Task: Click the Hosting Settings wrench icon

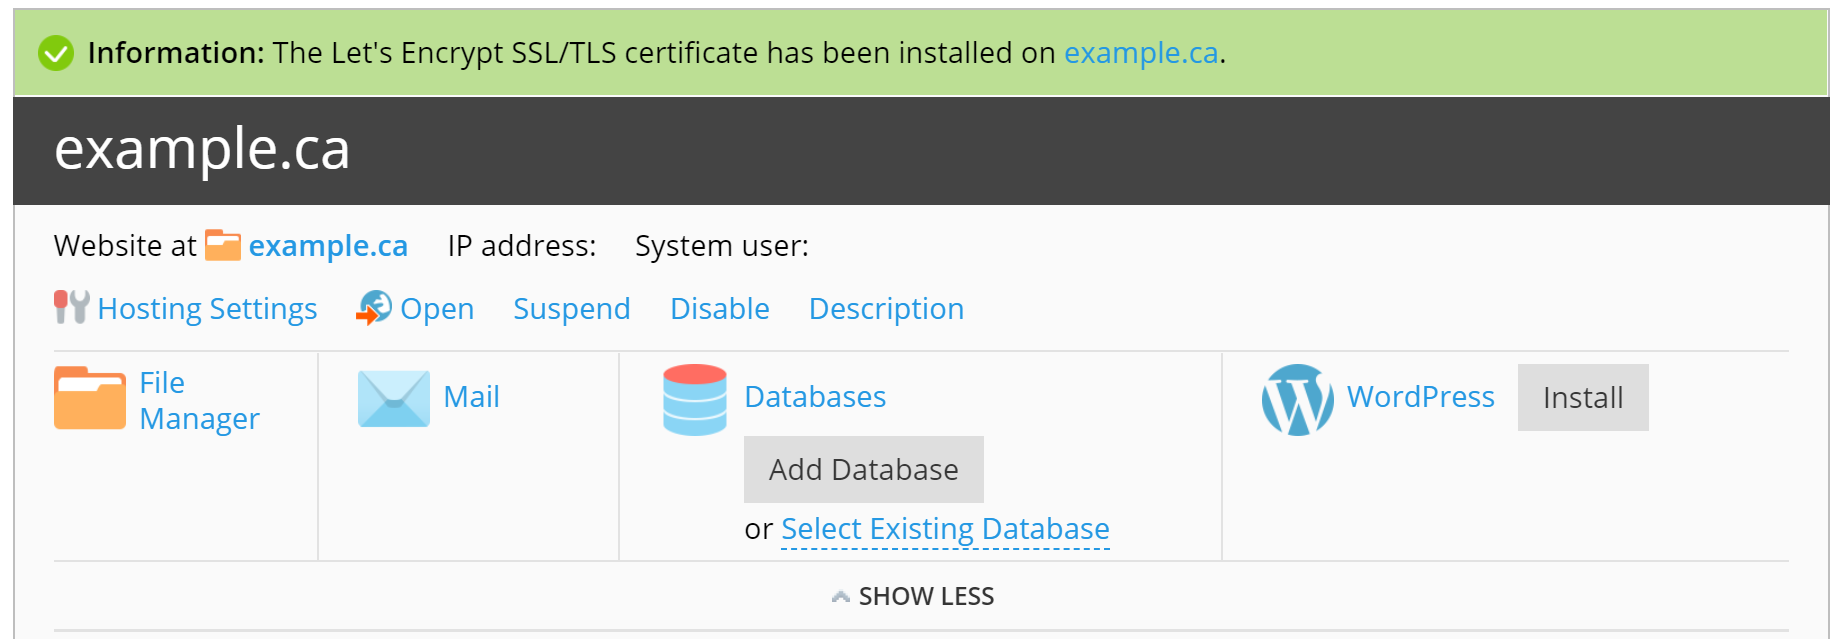Action: point(72,307)
